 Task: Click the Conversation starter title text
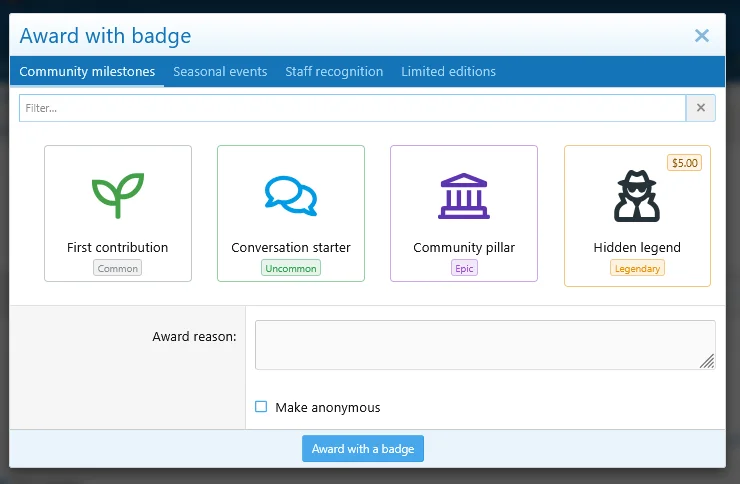(x=291, y=247)
